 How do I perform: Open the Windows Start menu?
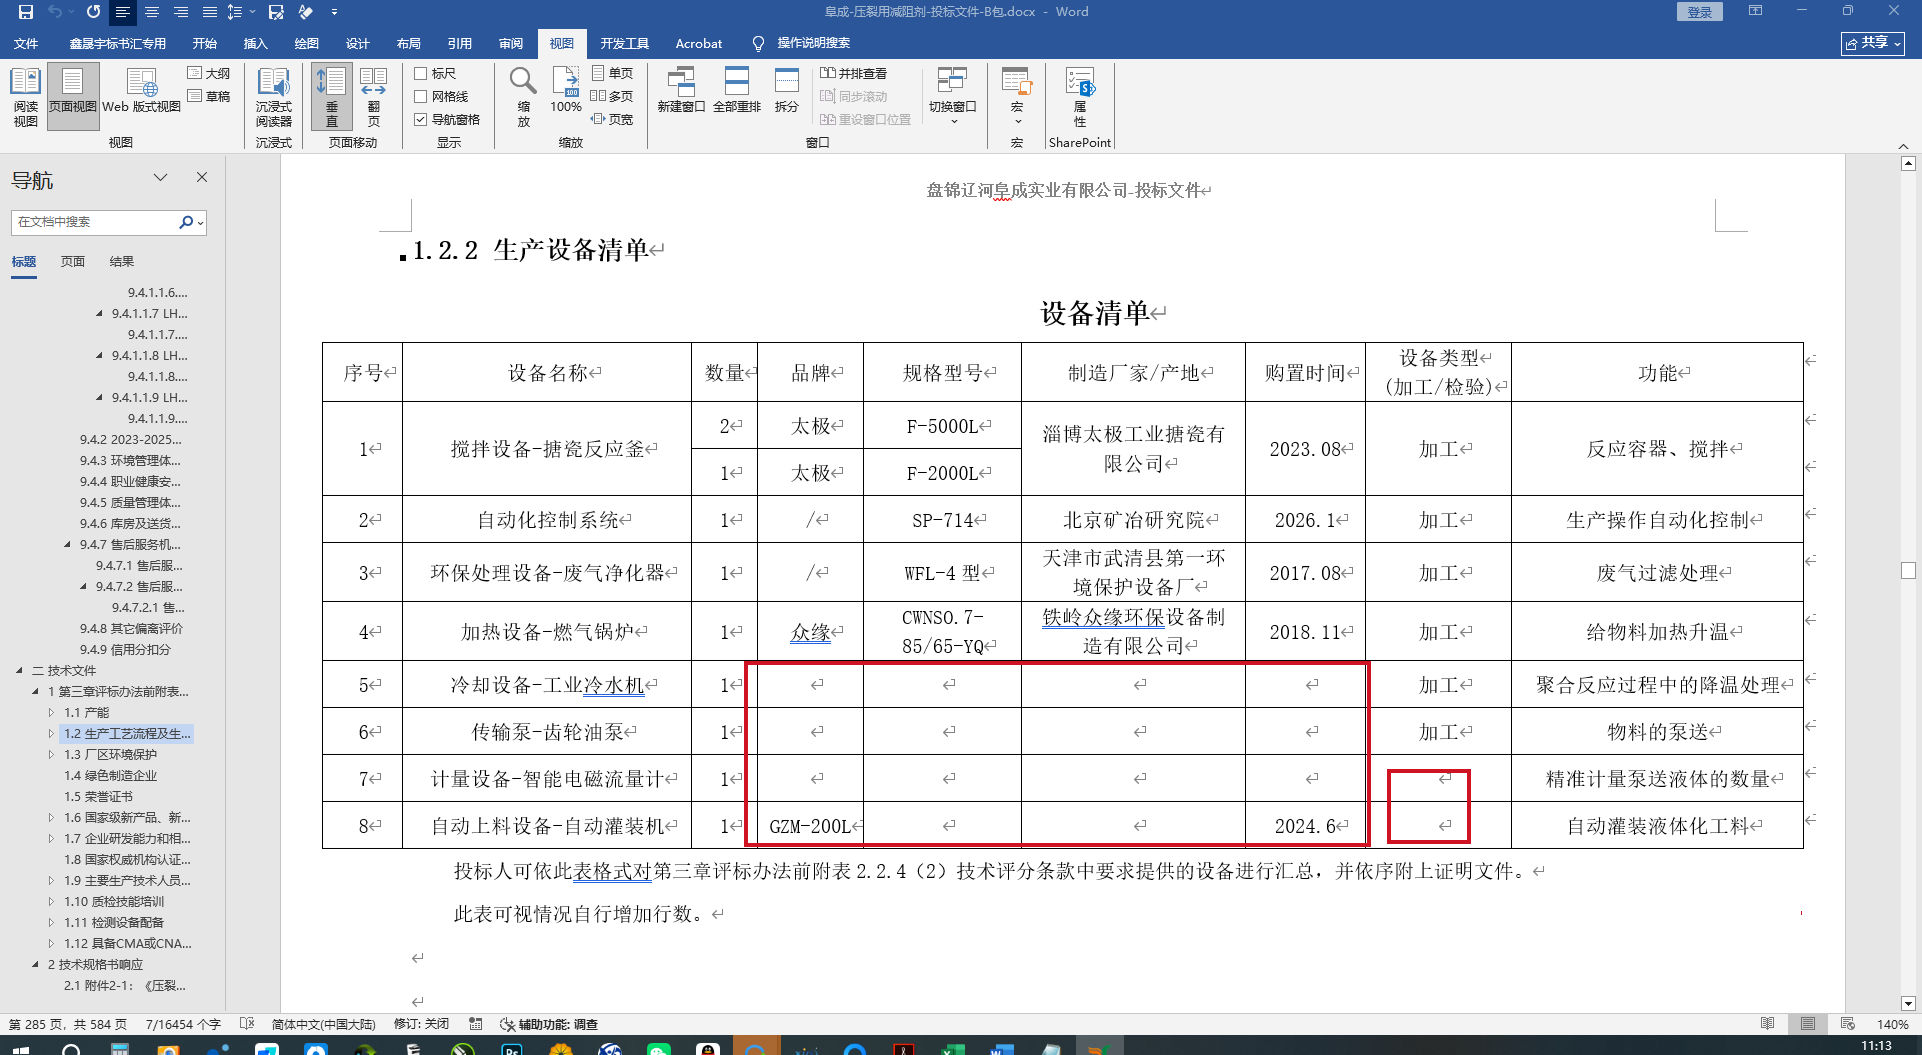pos(22,1048)
